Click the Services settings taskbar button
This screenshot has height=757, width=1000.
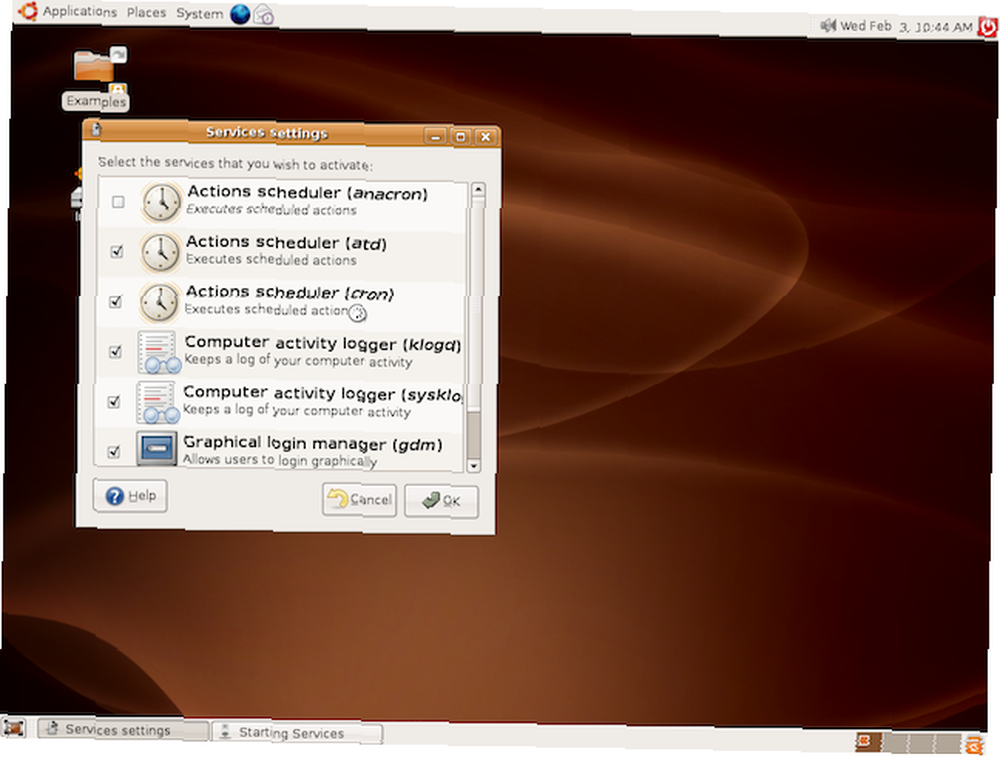pos(122,729)
